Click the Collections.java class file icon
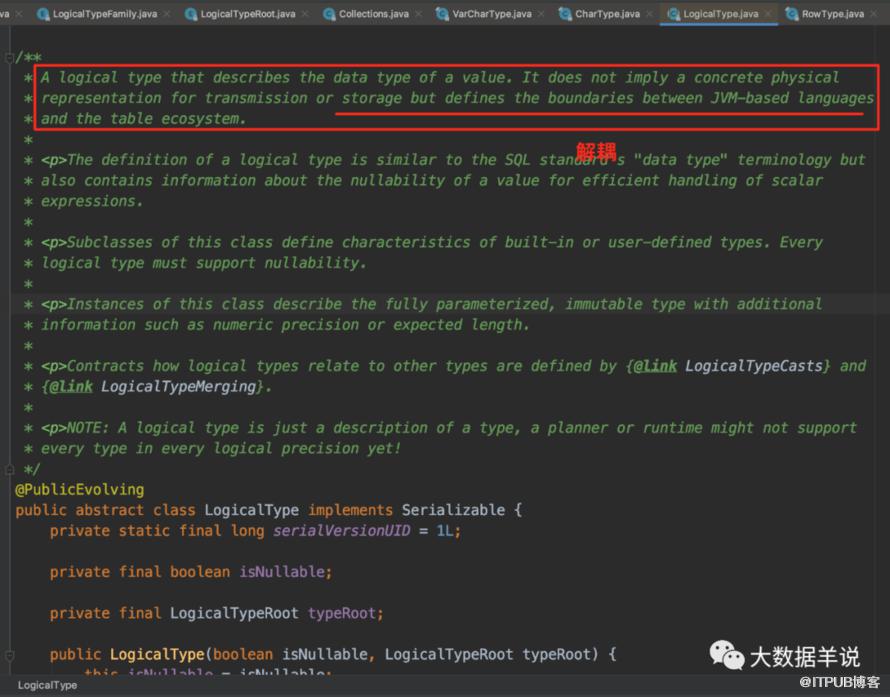 [x=329, y=14]
